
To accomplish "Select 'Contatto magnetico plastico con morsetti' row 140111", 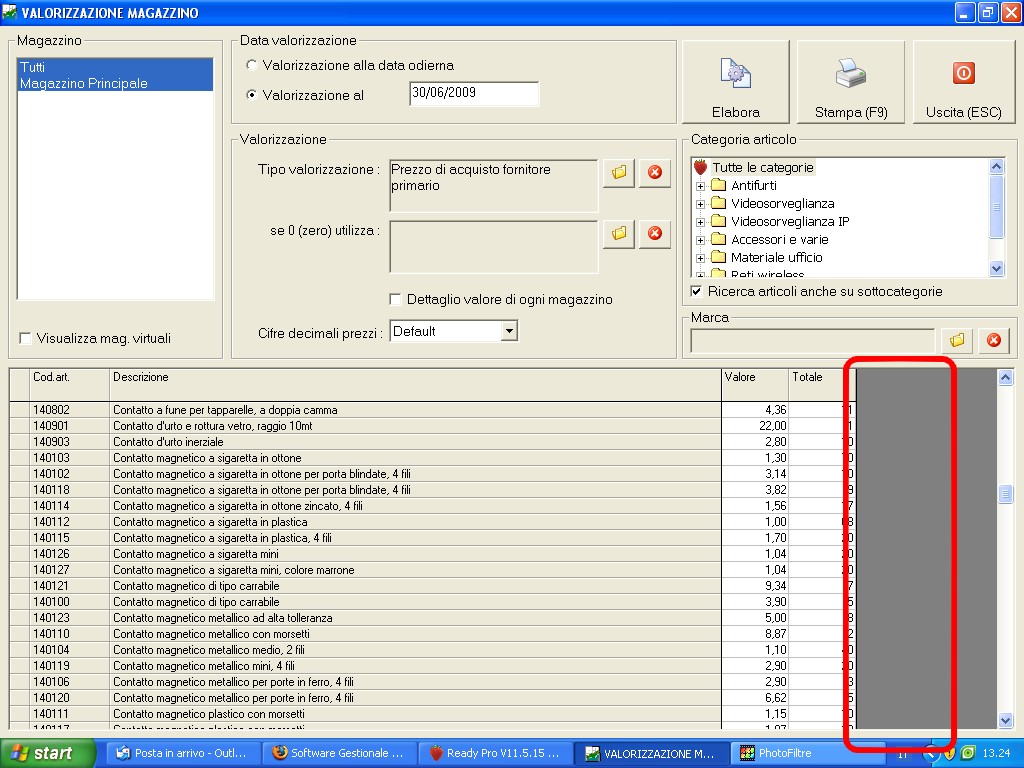I will [431, 714].
